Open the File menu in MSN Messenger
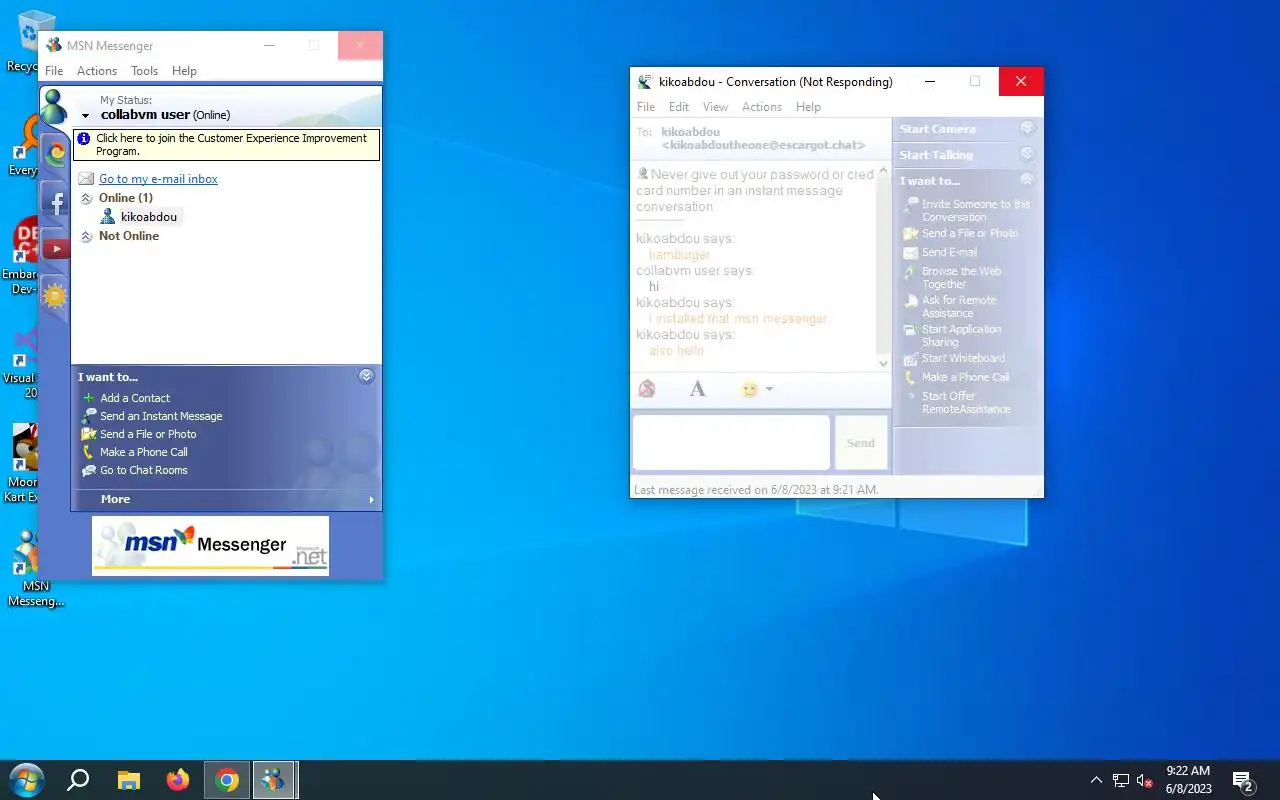This screenshot has height=800, width=1280. 54,71
